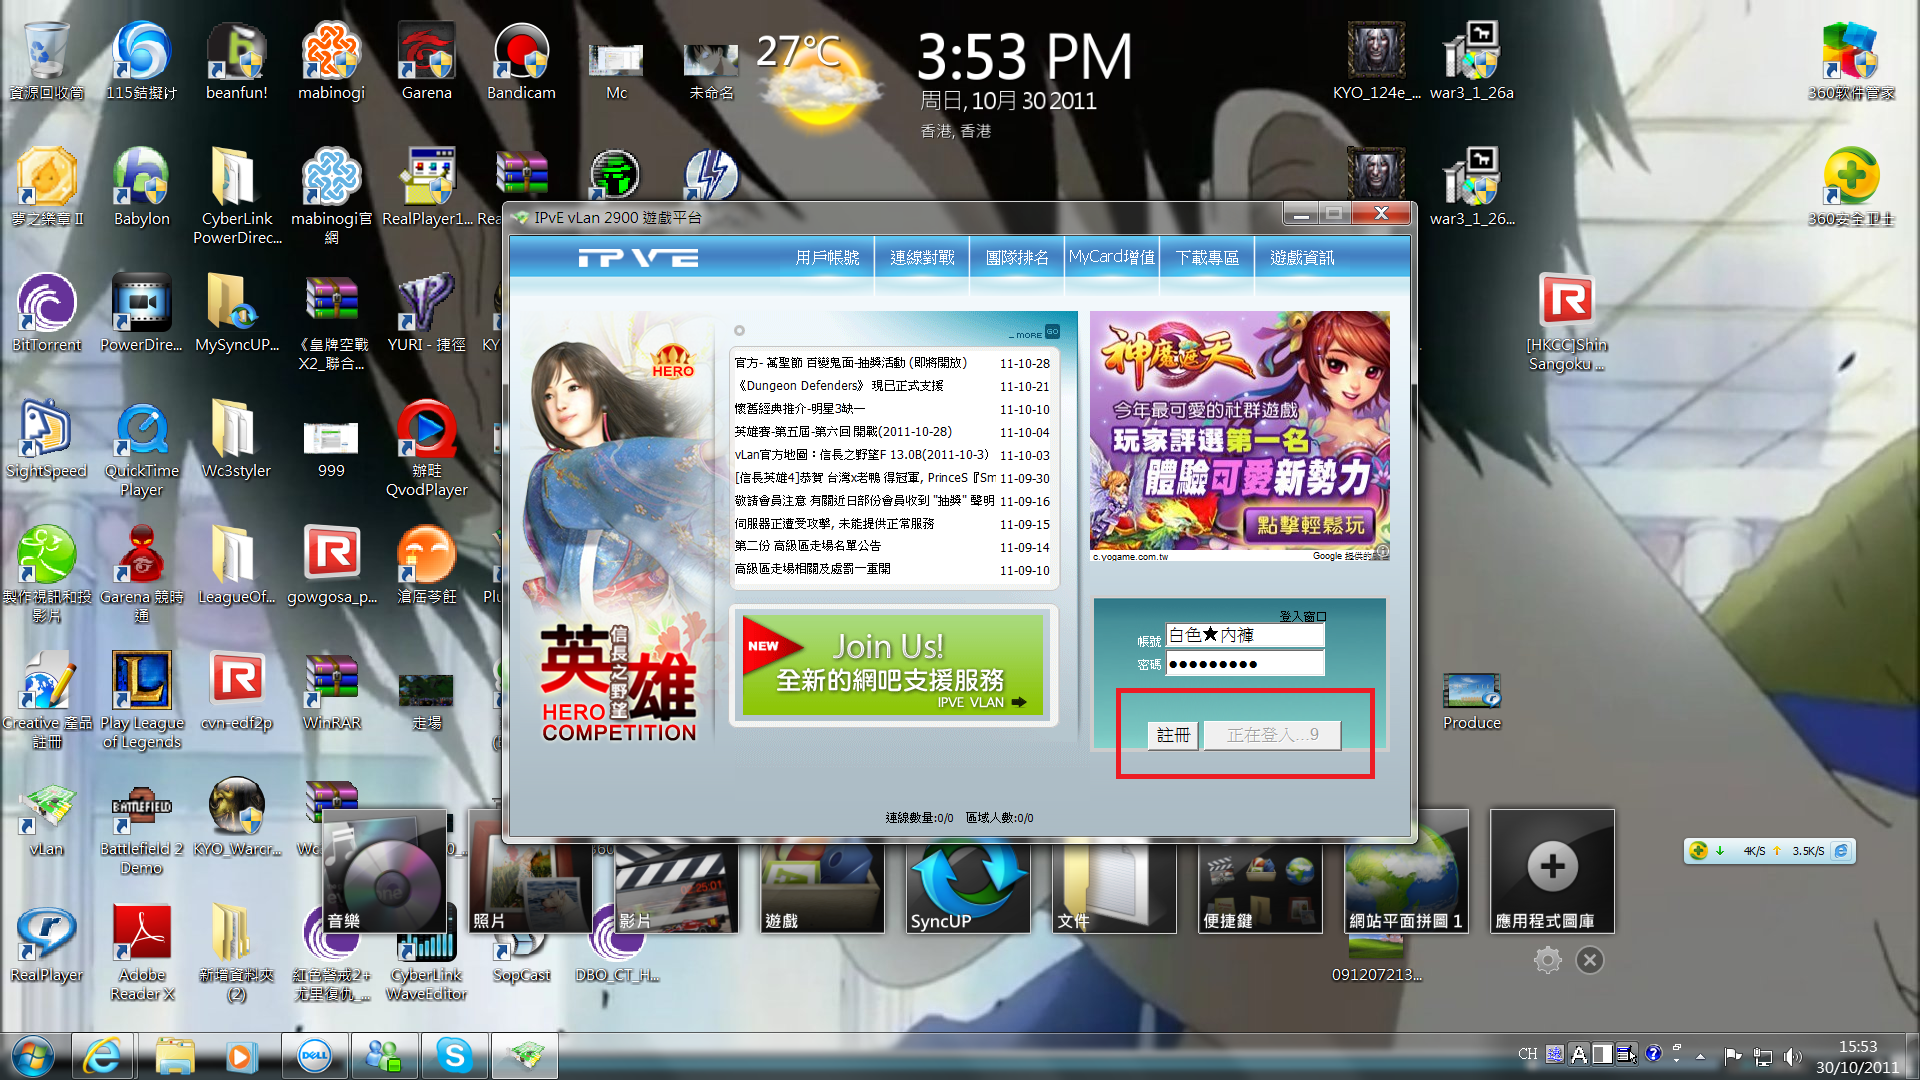Open the 用戶帳號 menu tab

coord(827,258)
